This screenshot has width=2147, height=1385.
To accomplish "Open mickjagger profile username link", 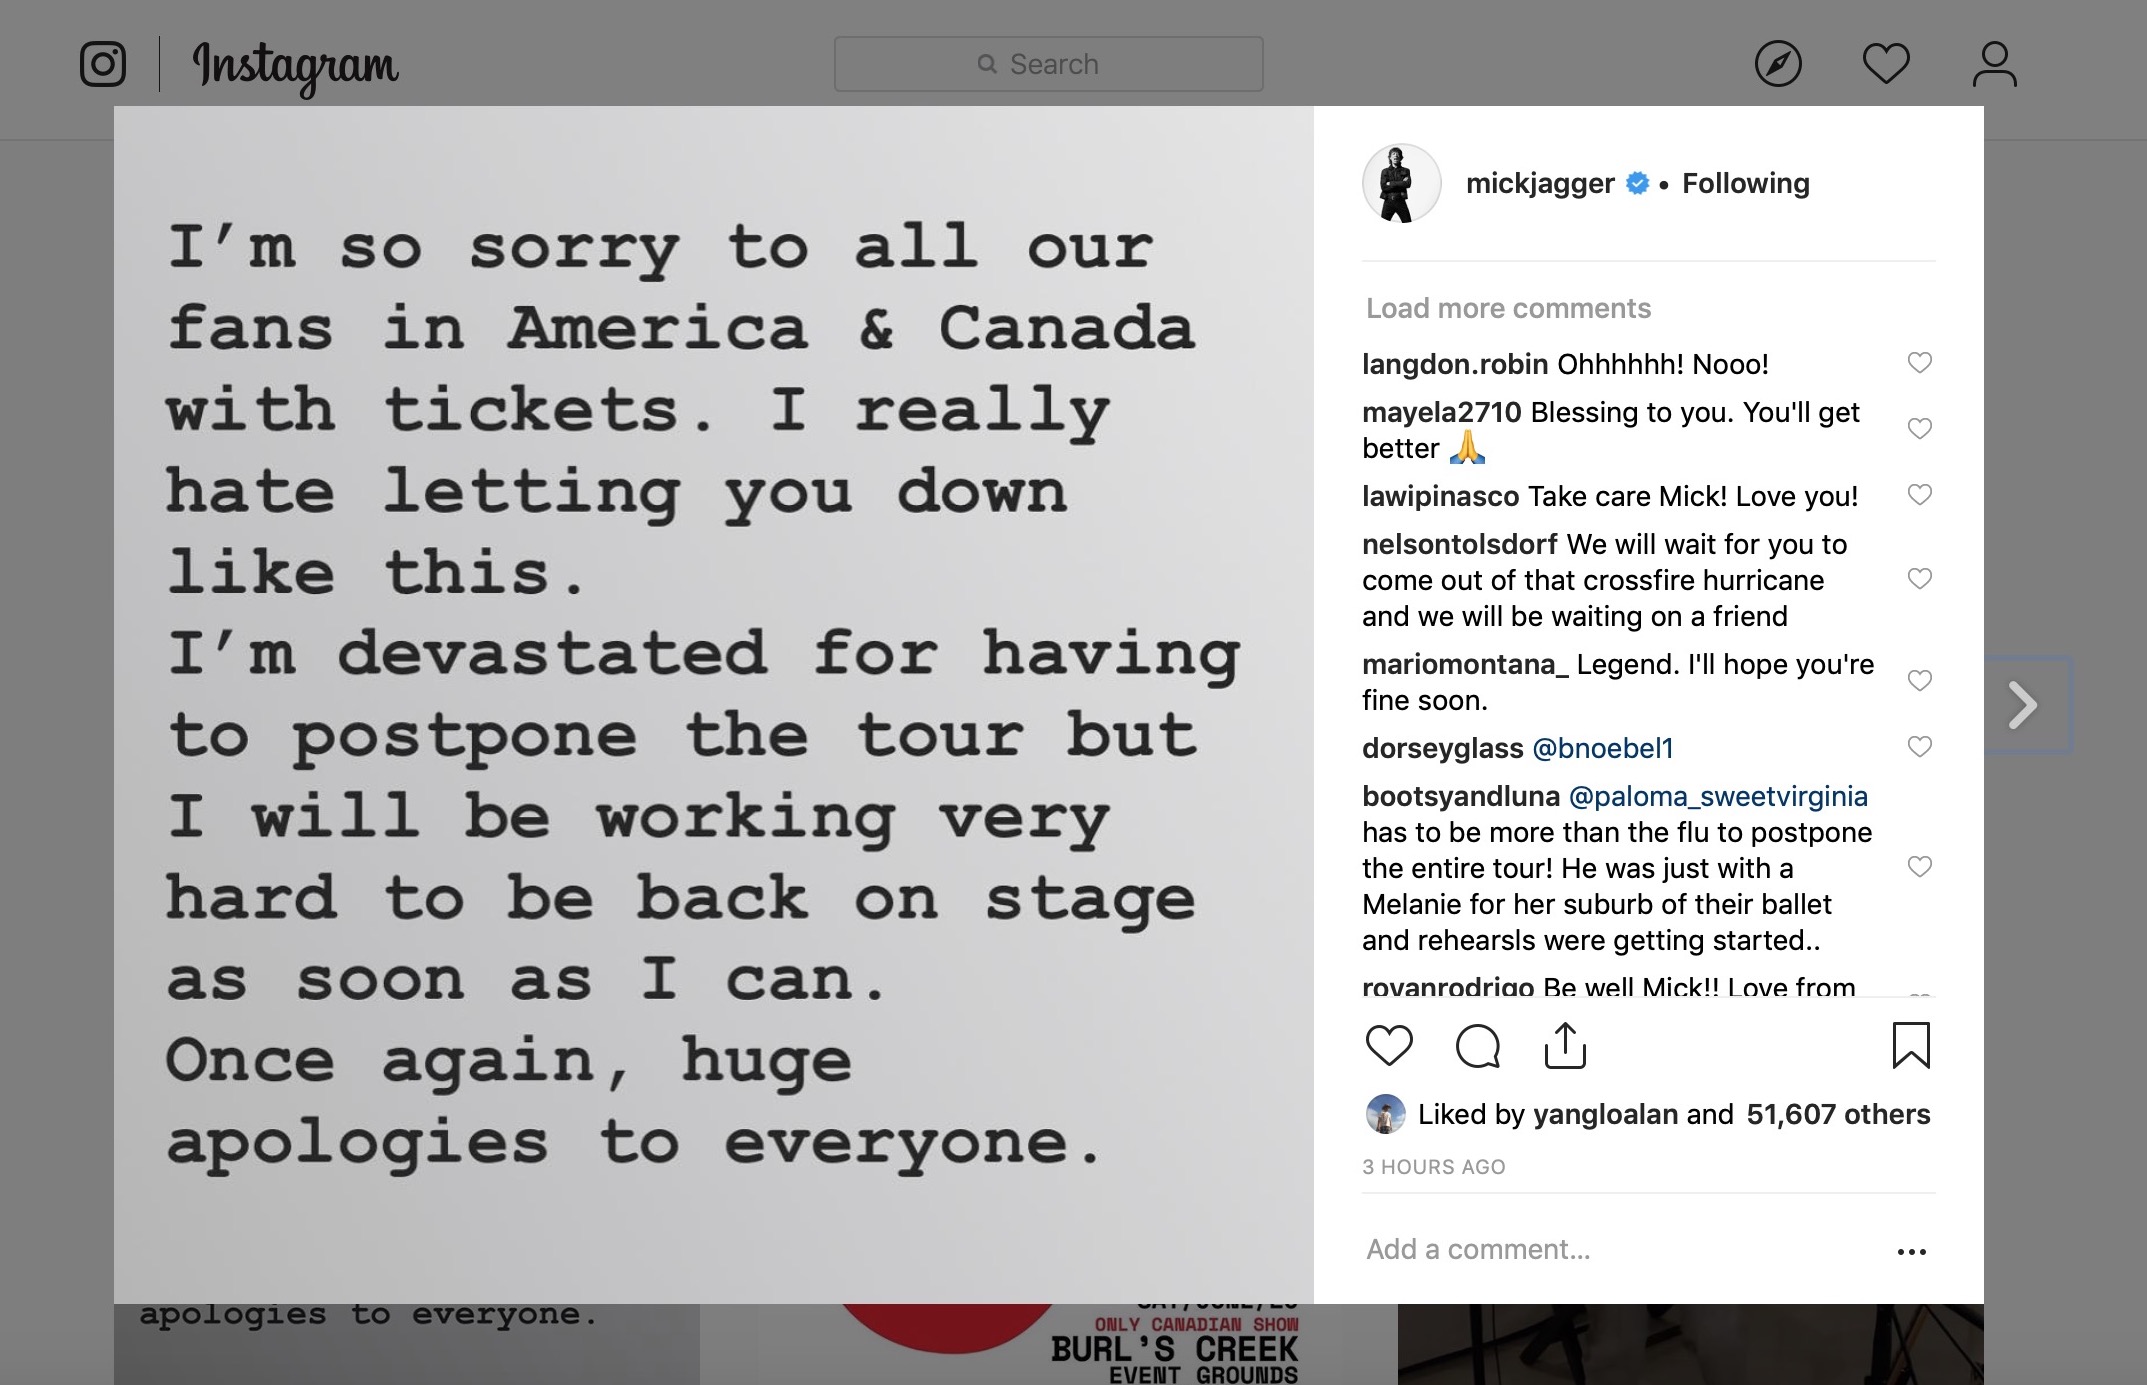I will 1539,183.
